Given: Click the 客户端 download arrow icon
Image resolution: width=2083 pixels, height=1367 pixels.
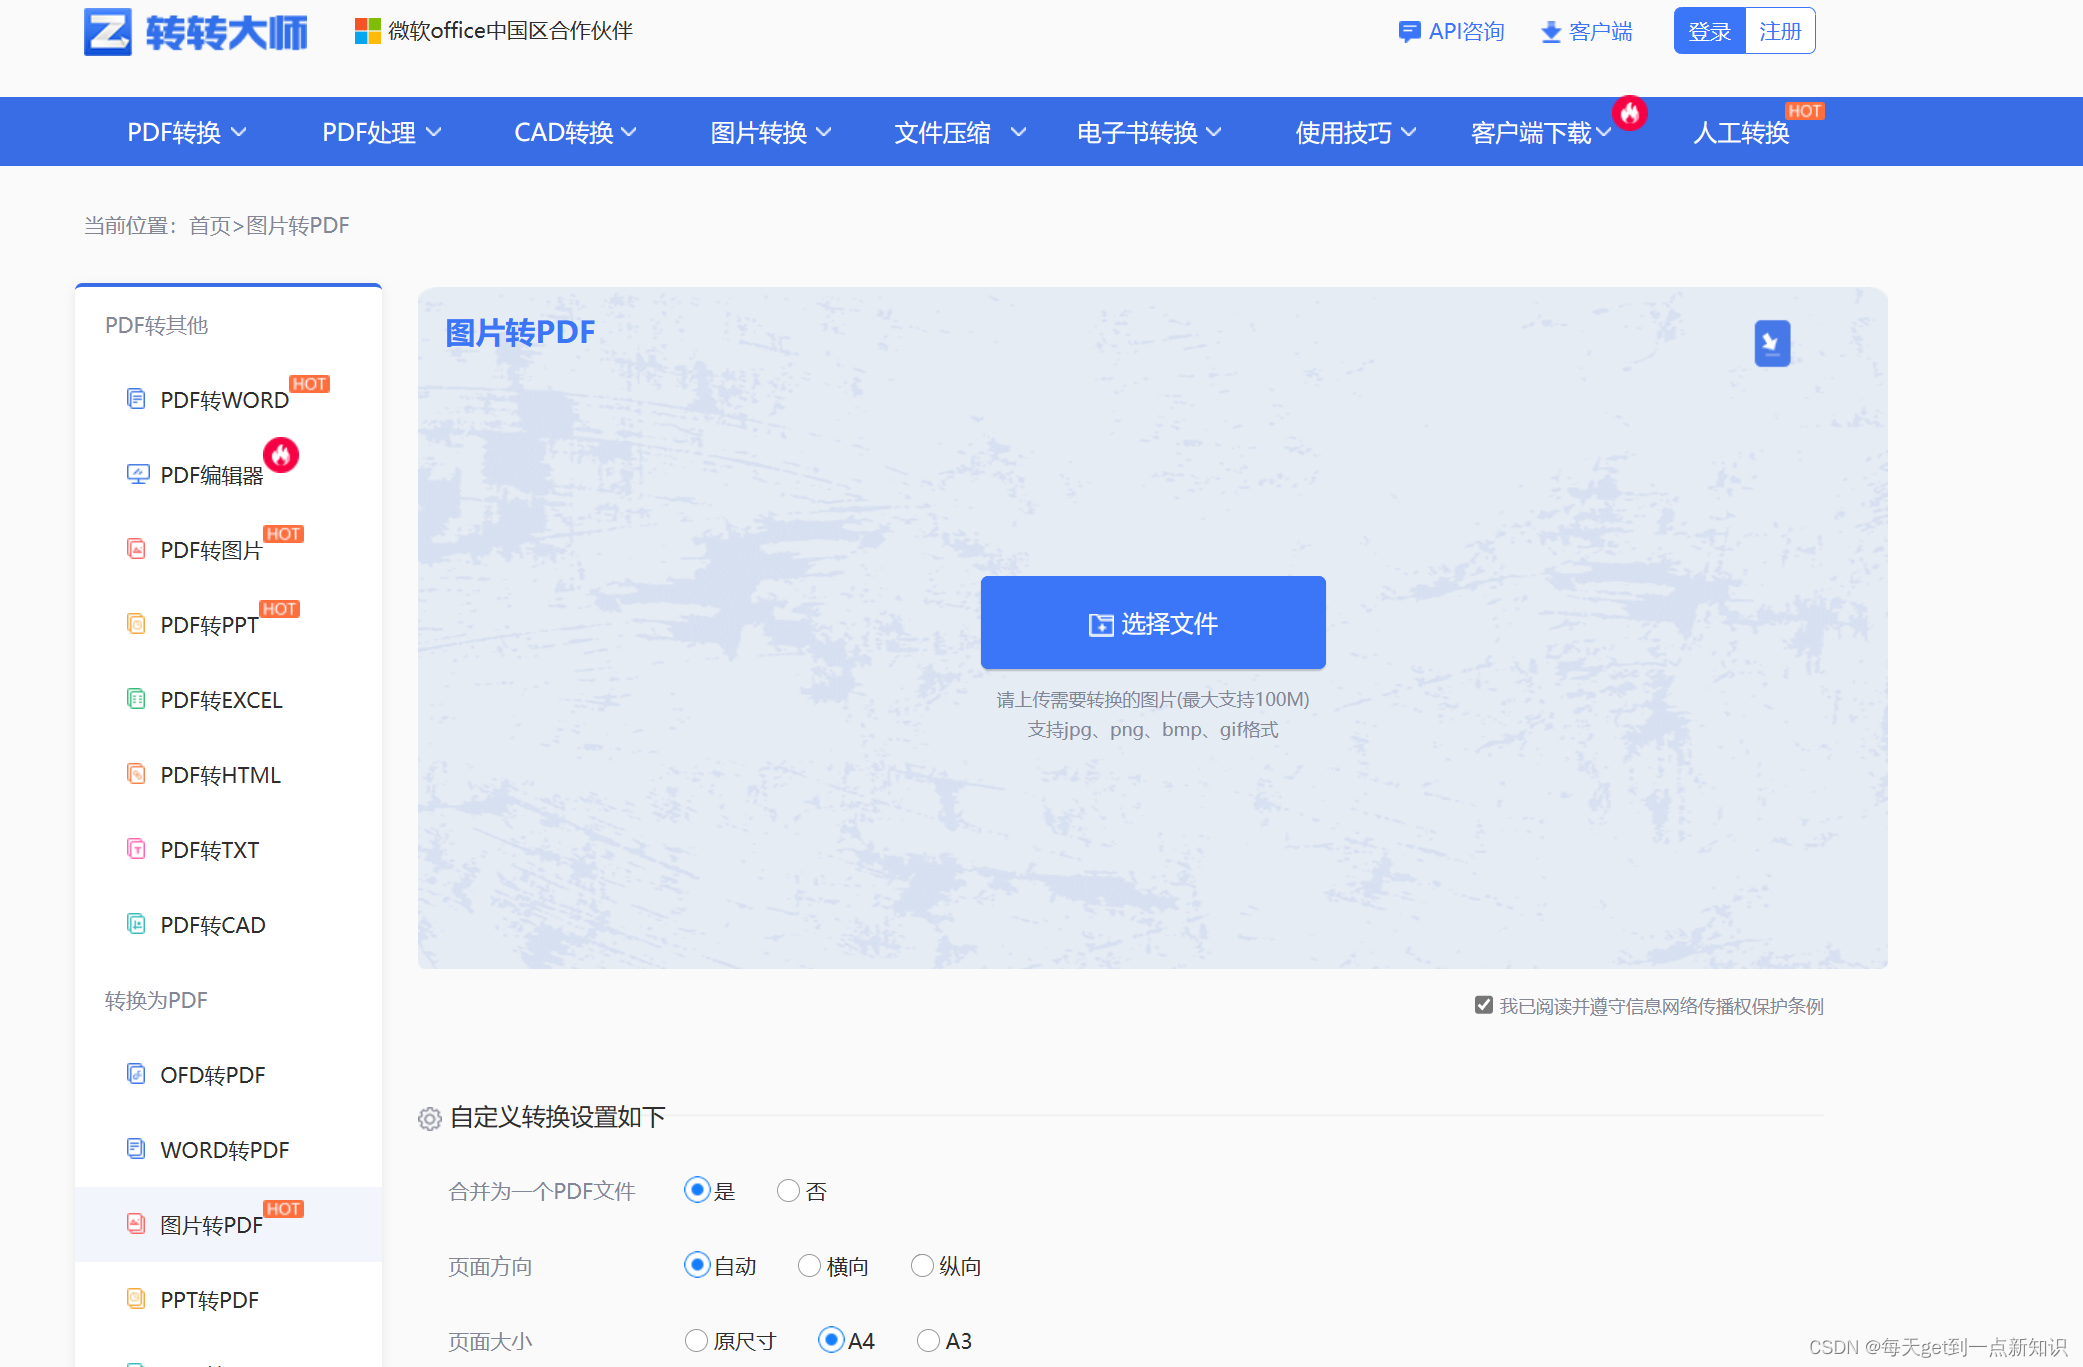Looking at the screenshot, I should tap(1551, 32).
